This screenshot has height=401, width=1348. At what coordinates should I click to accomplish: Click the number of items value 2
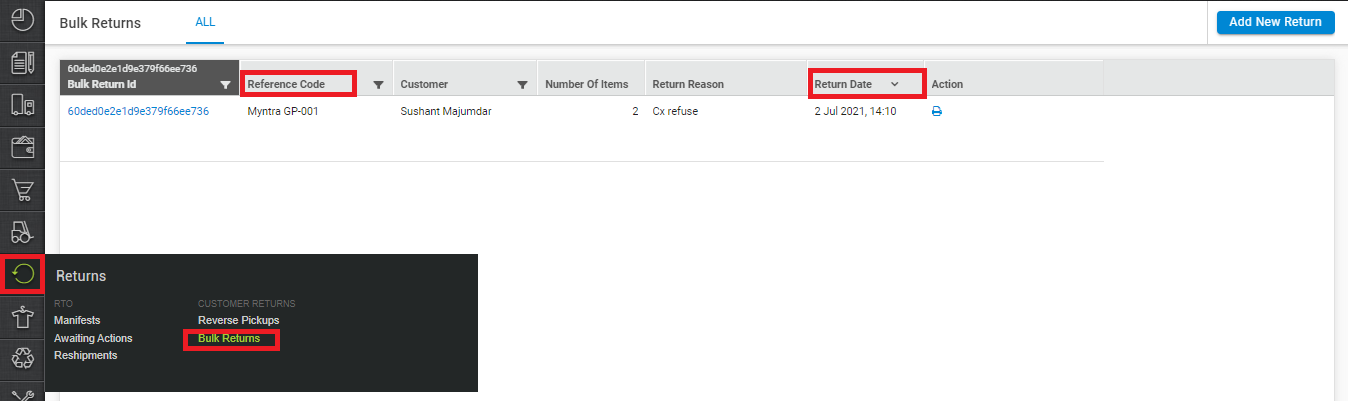(635, 111)
